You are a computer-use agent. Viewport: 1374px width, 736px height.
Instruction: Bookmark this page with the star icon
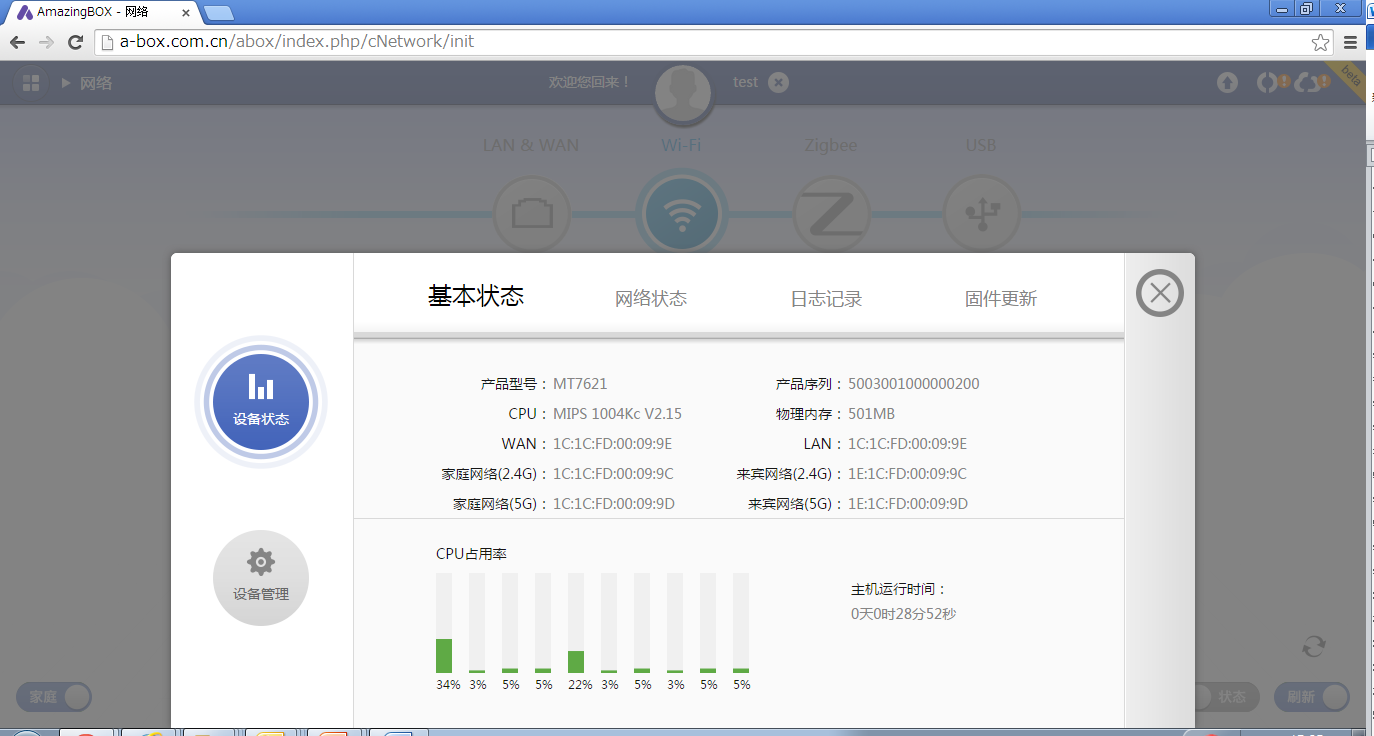click(1320, 42)
